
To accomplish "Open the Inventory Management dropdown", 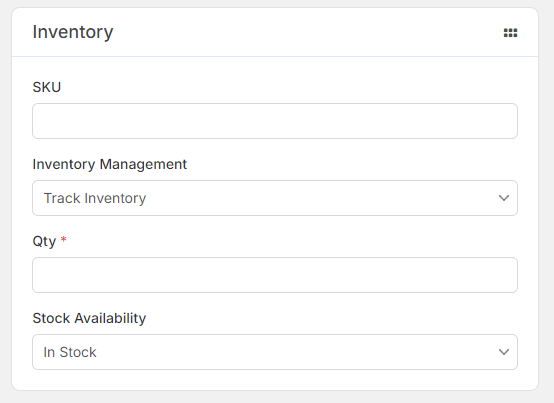I will point(275,198).
